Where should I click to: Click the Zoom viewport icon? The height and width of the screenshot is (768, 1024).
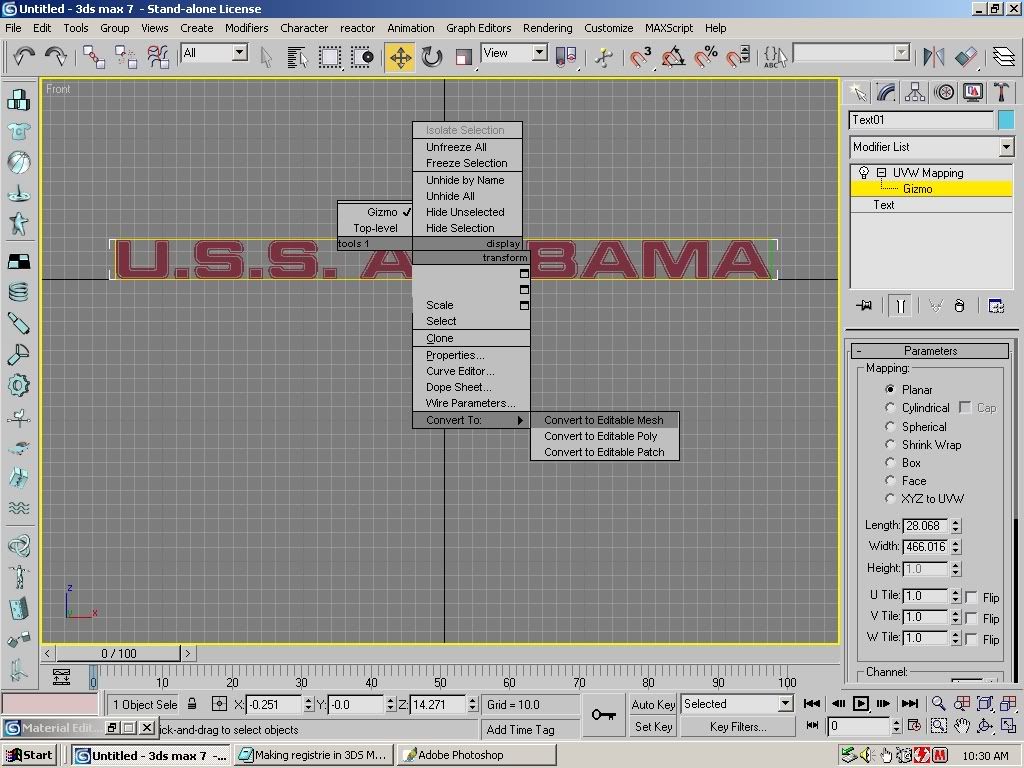point(938,704)
